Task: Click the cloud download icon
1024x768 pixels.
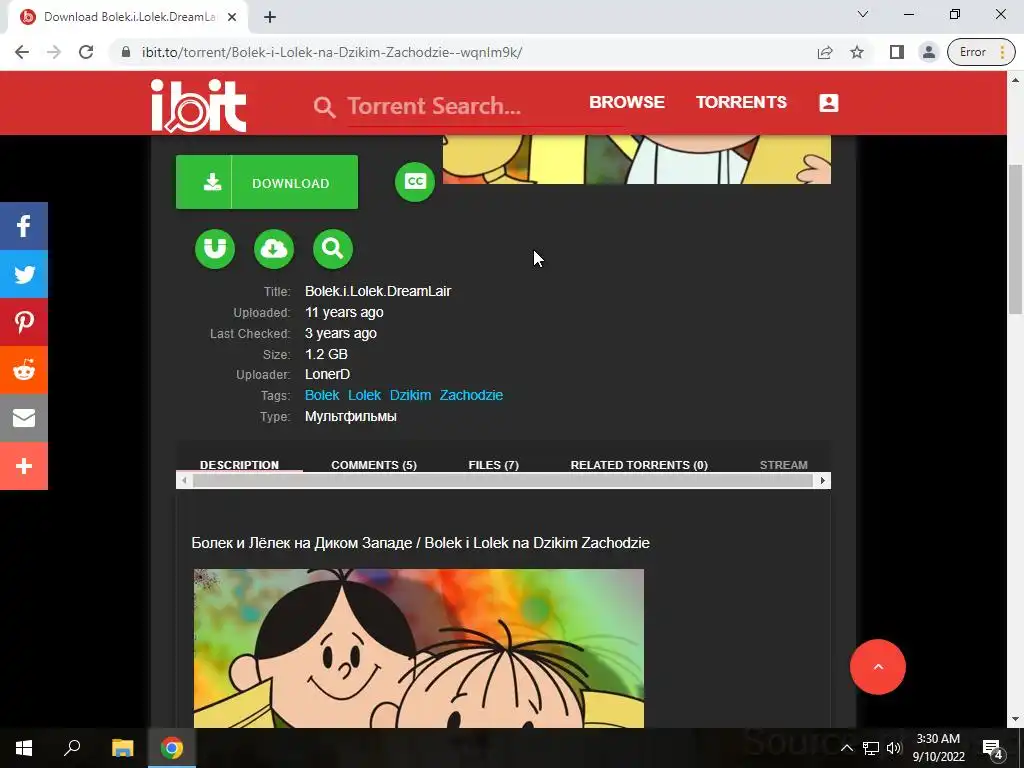Action: pos(274,249)
